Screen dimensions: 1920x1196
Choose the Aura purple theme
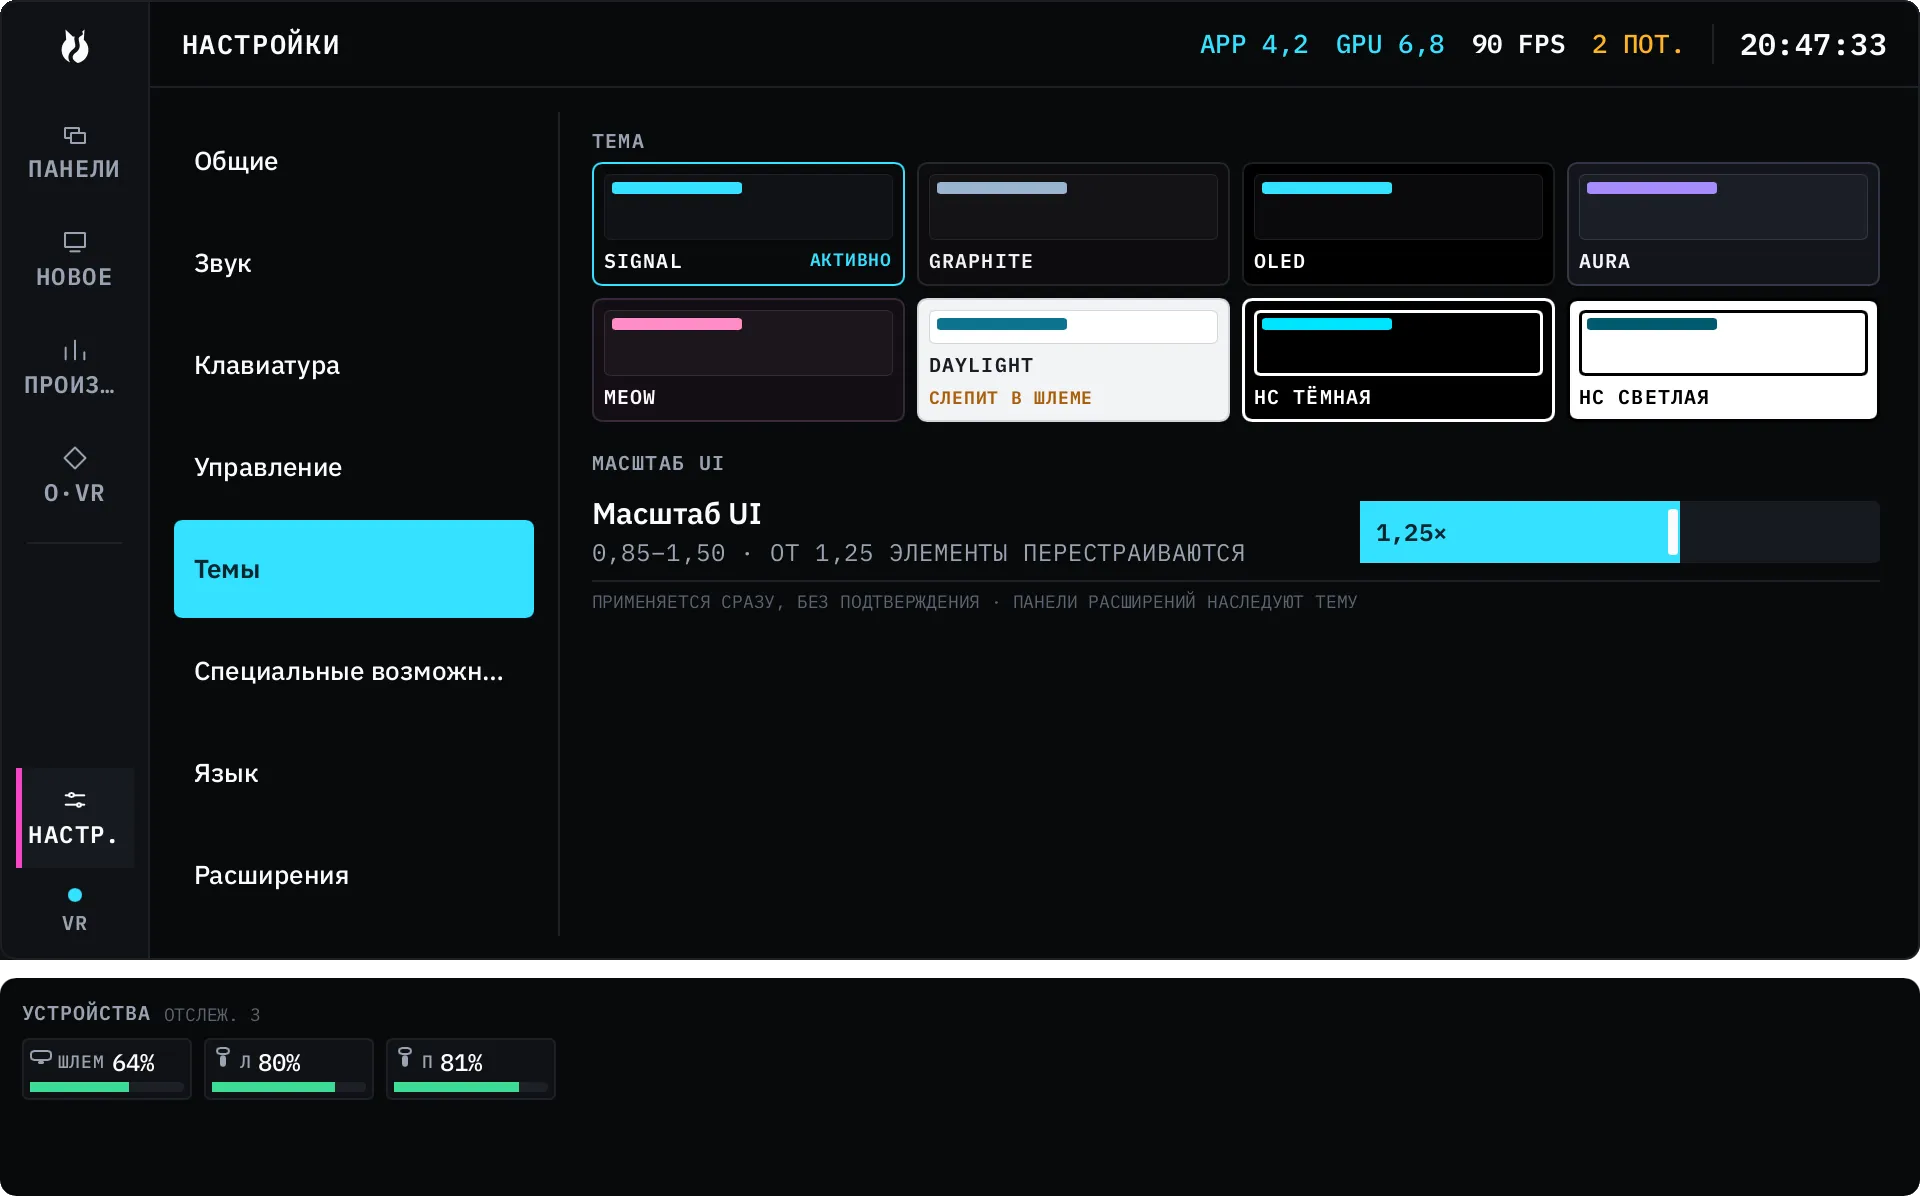click(1723, 224)
